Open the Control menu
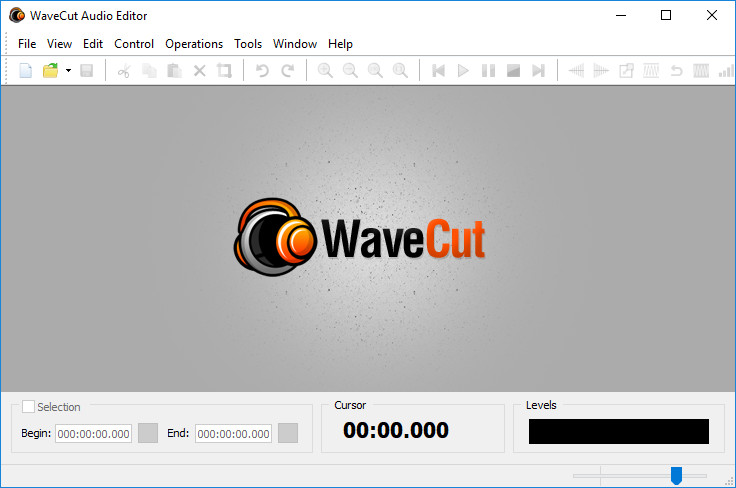This screenshot has width=736, height=488. 134,44
